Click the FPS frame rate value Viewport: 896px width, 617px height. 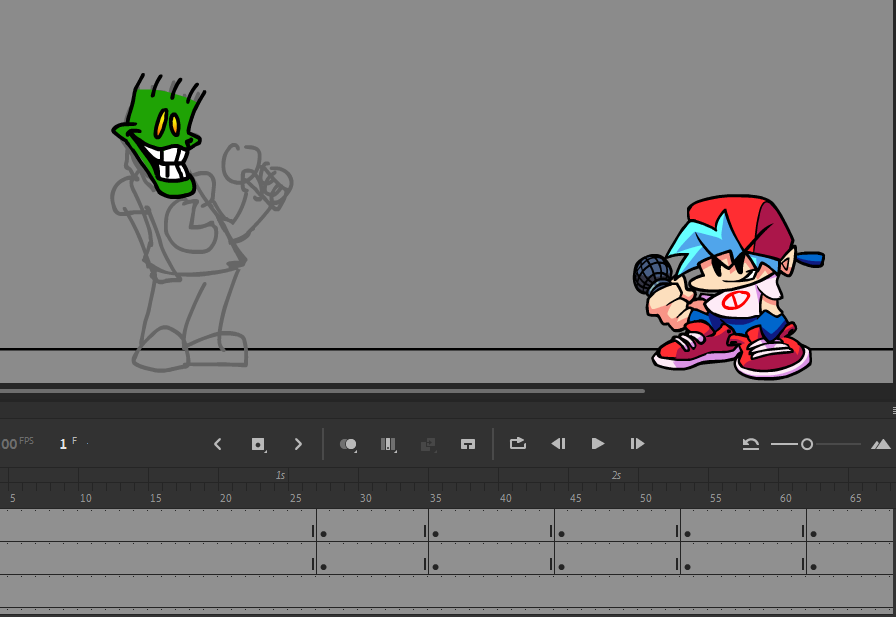pyautogui.click(x=8, y=444)
